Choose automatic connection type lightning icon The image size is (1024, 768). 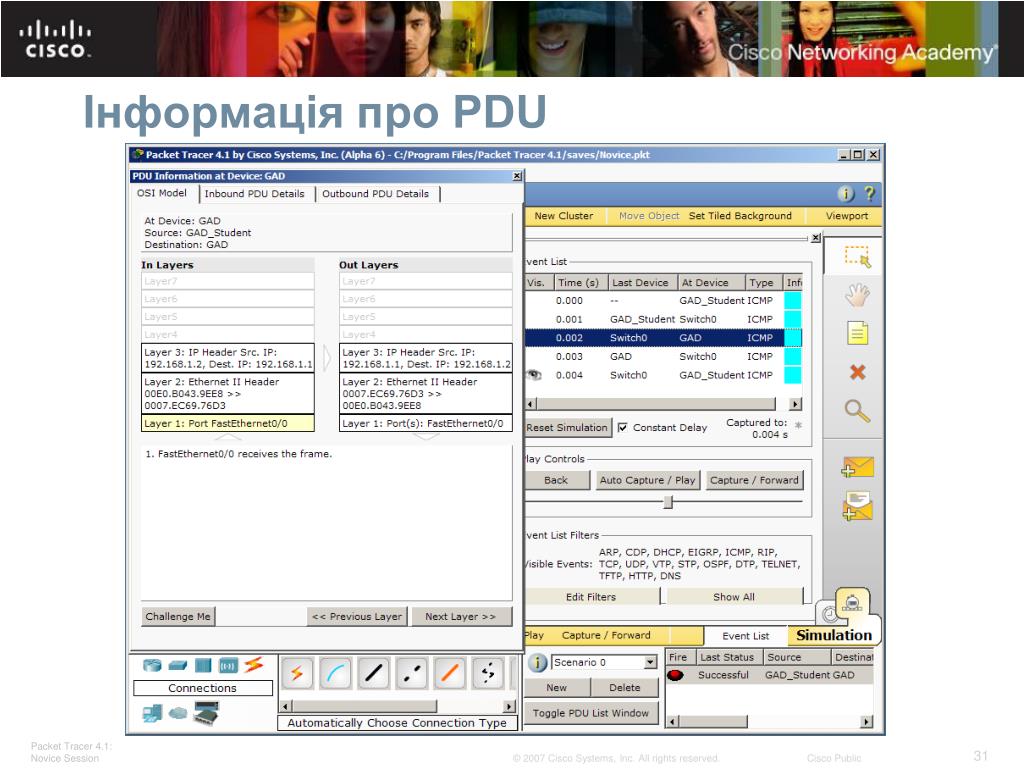tap(297, 673)
